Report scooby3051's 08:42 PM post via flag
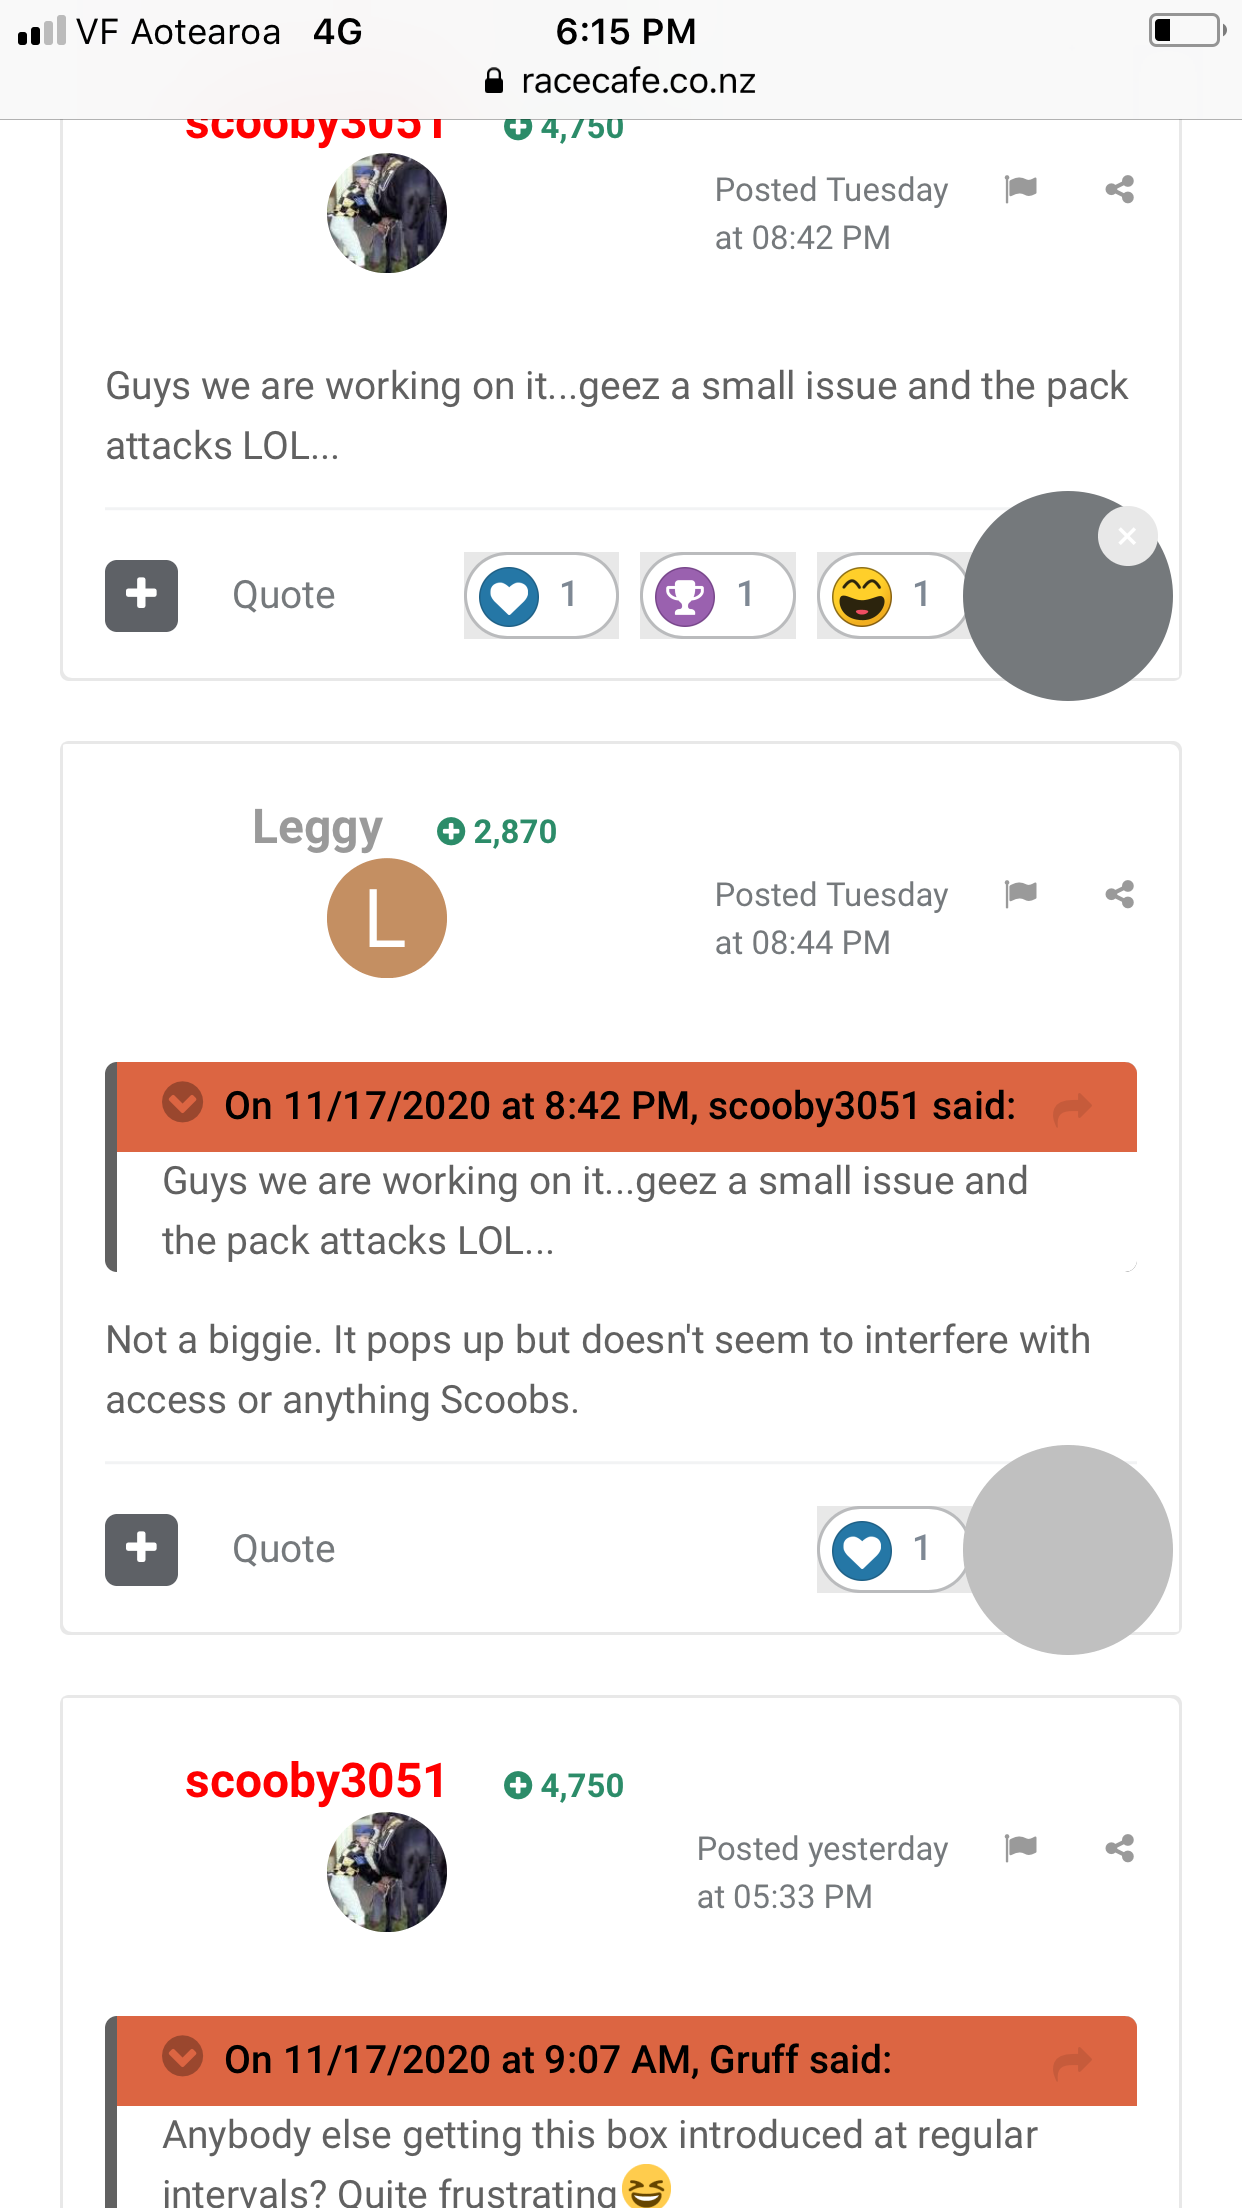The image size is (1242, 2208). [1020, 188]
